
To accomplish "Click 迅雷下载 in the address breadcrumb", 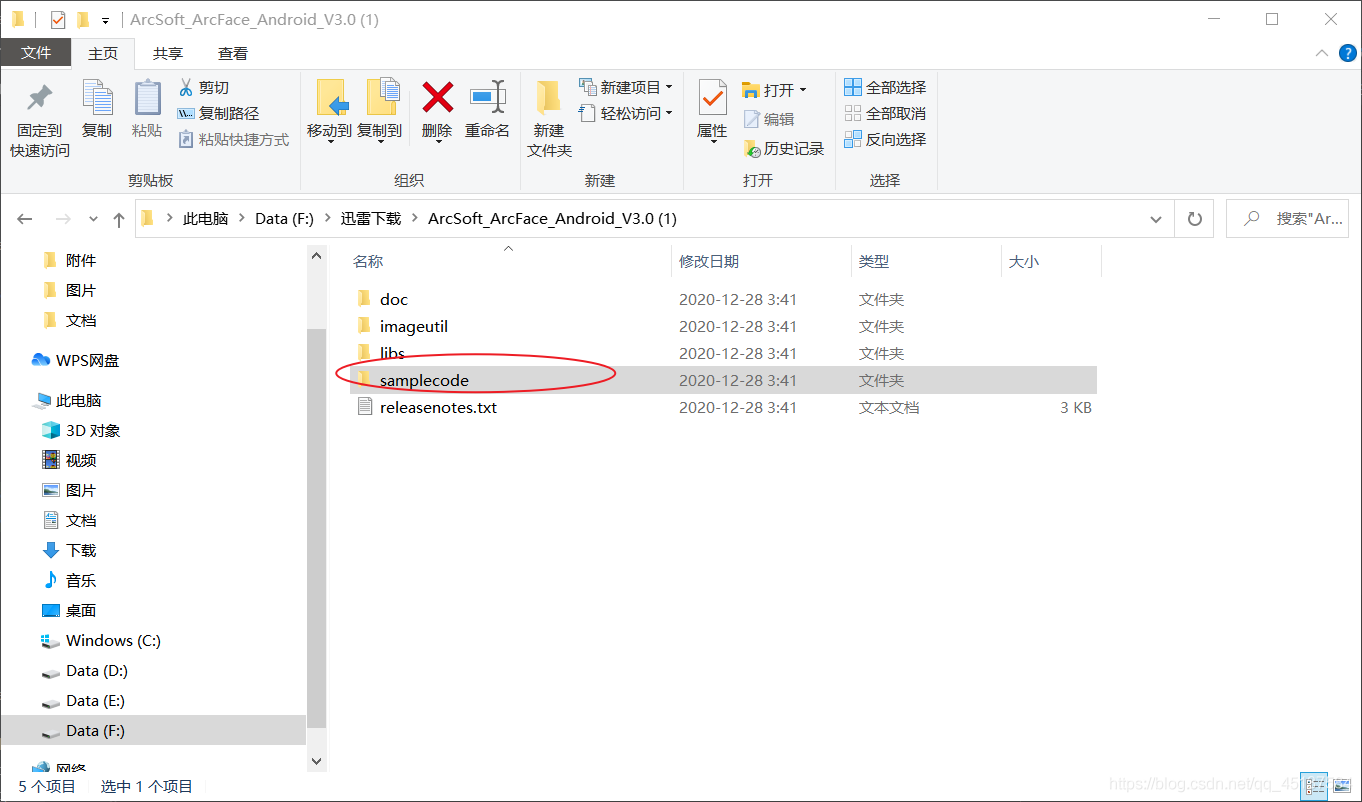I will 371,219.
